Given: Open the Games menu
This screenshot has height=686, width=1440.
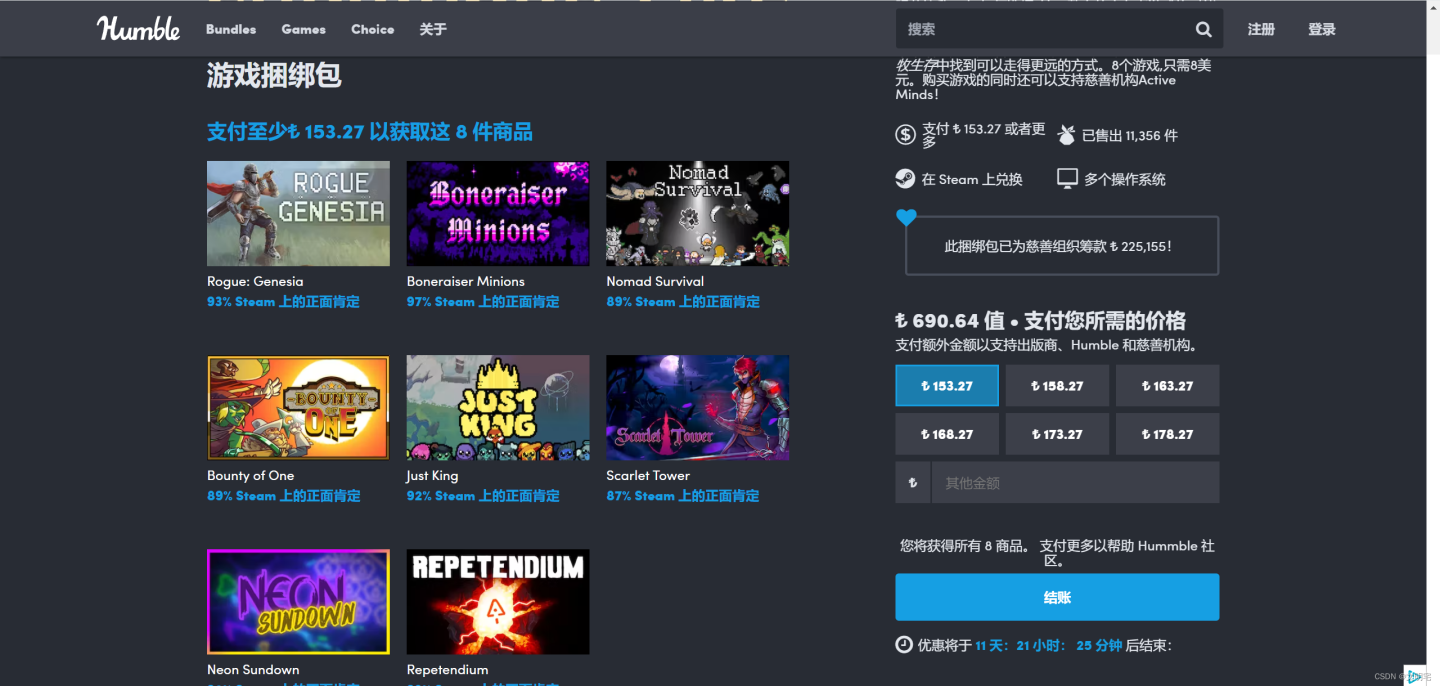Looking at the screenshot, I should [303, 29].
